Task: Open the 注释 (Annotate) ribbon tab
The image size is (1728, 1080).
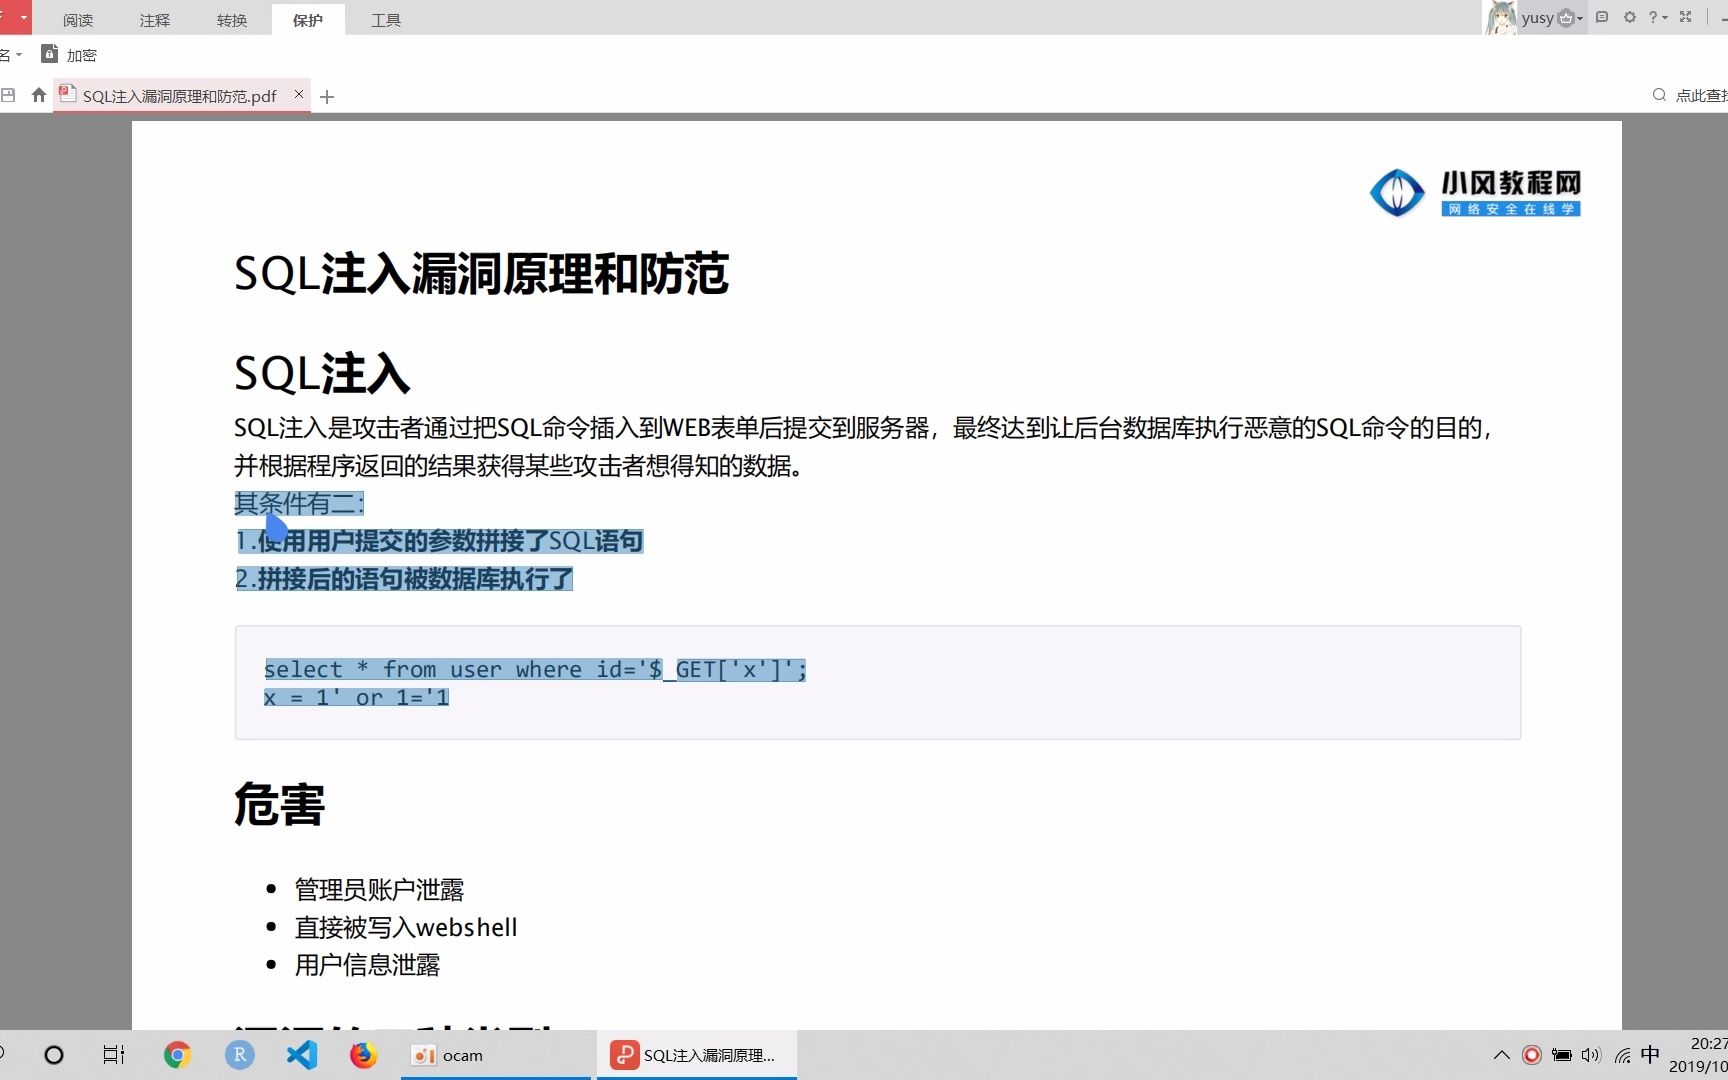Action: pos(155,20)
